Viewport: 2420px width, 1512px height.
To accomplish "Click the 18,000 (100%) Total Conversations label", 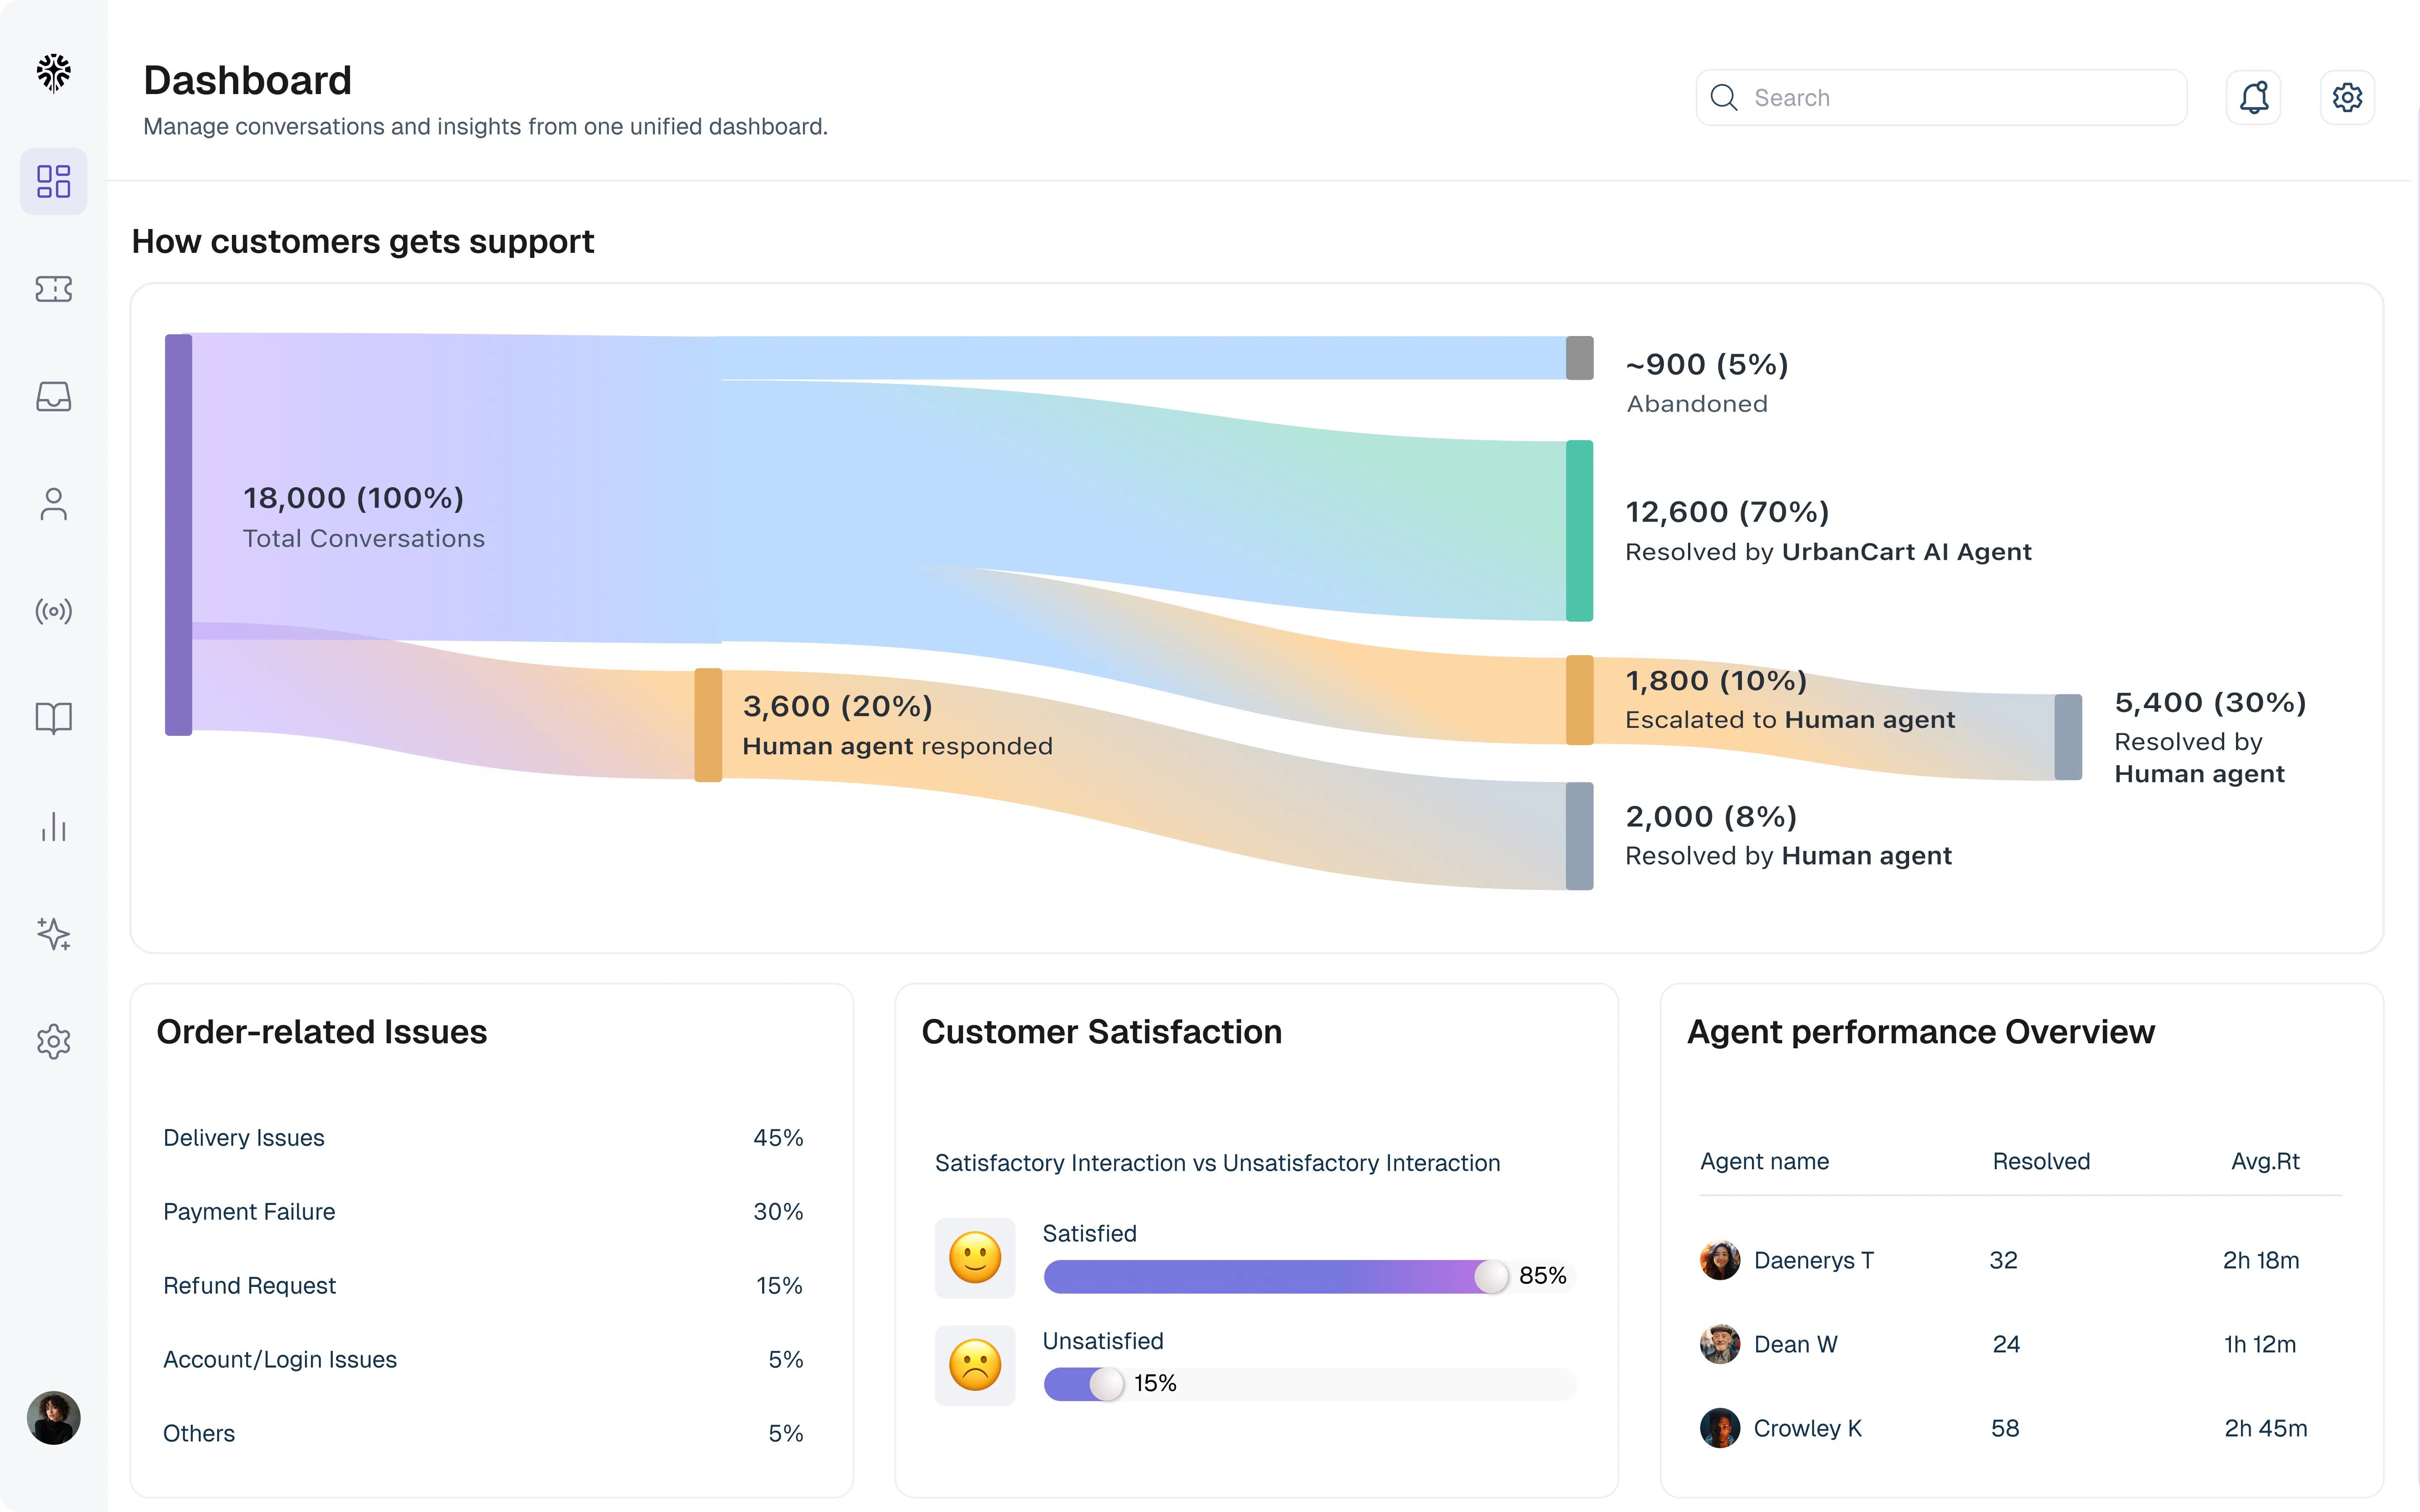I will pos(364,517).
